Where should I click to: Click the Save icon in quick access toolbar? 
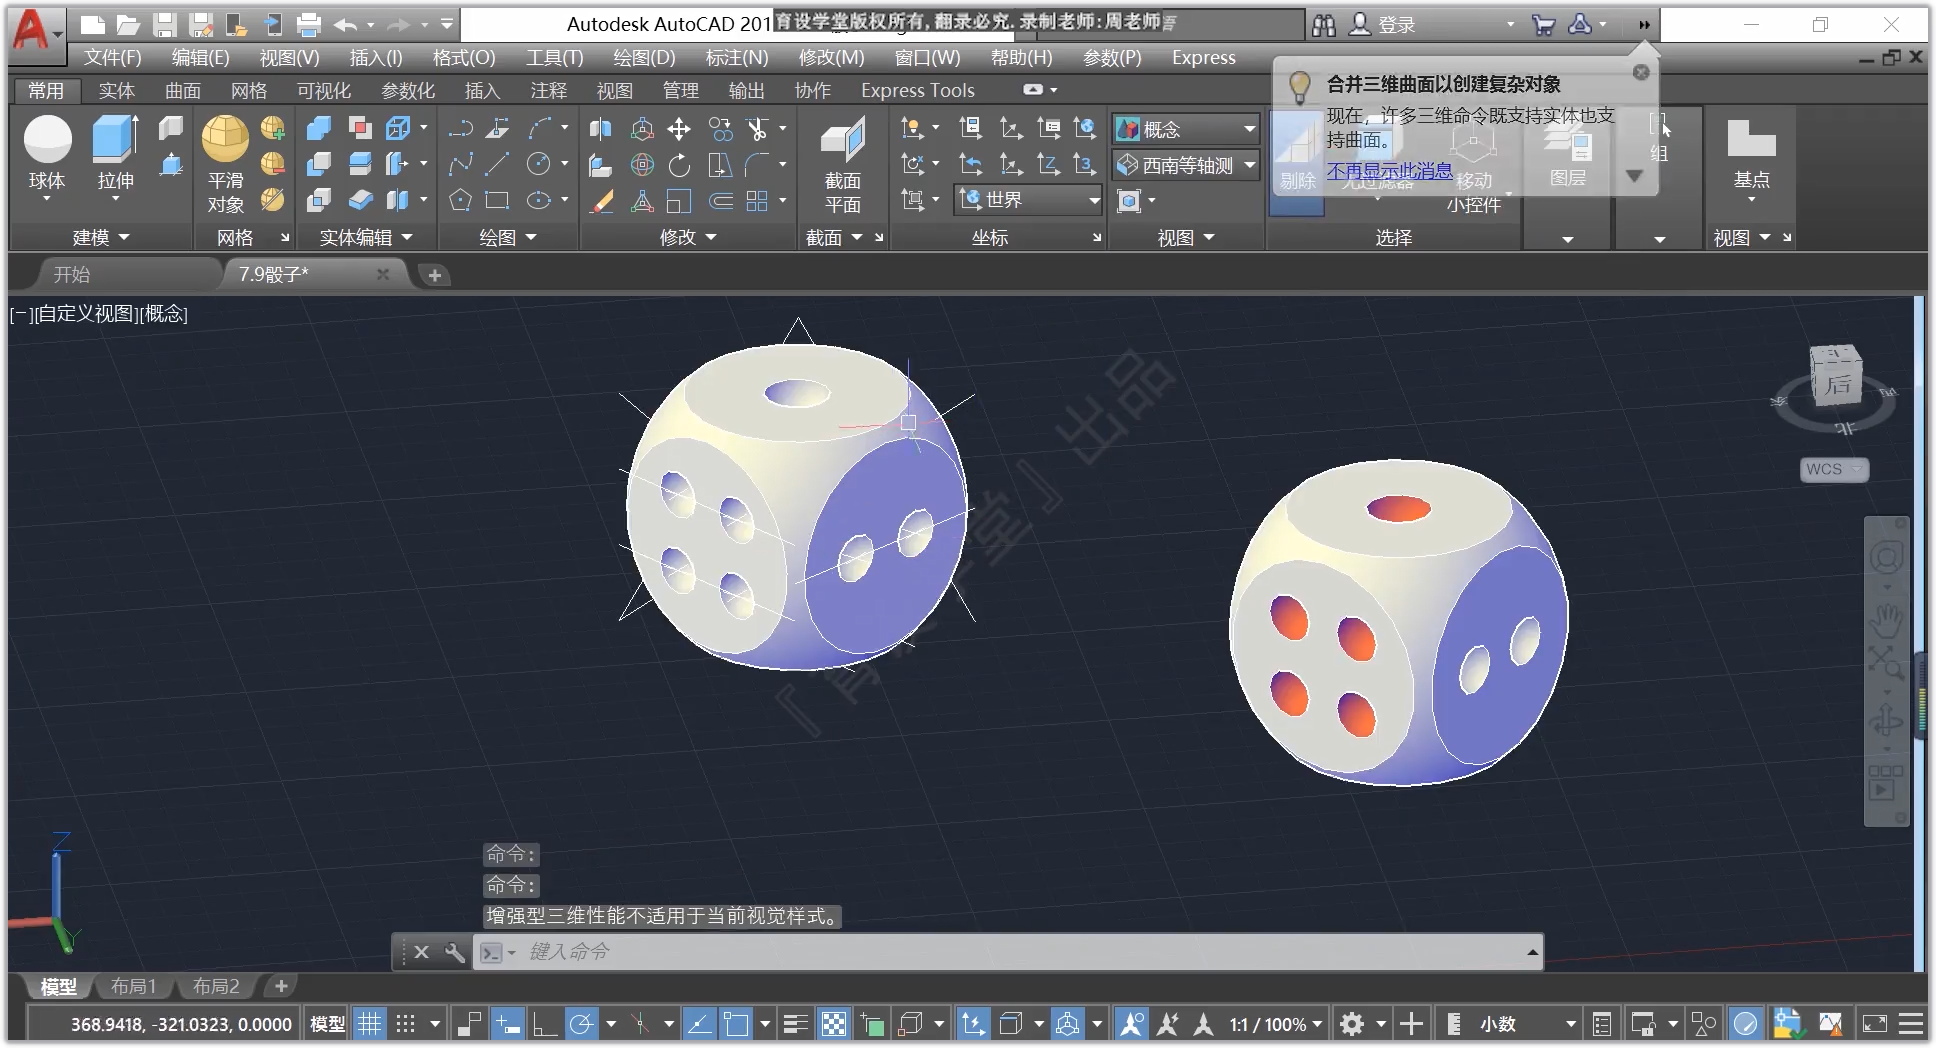click(x=165, y=25)
